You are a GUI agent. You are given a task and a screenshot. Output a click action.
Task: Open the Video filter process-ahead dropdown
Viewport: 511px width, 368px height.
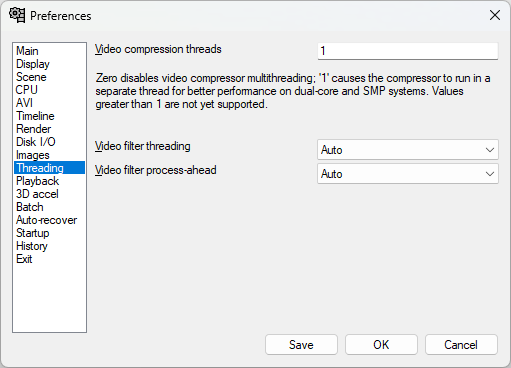pyautogui.click(x=408, y=174)
